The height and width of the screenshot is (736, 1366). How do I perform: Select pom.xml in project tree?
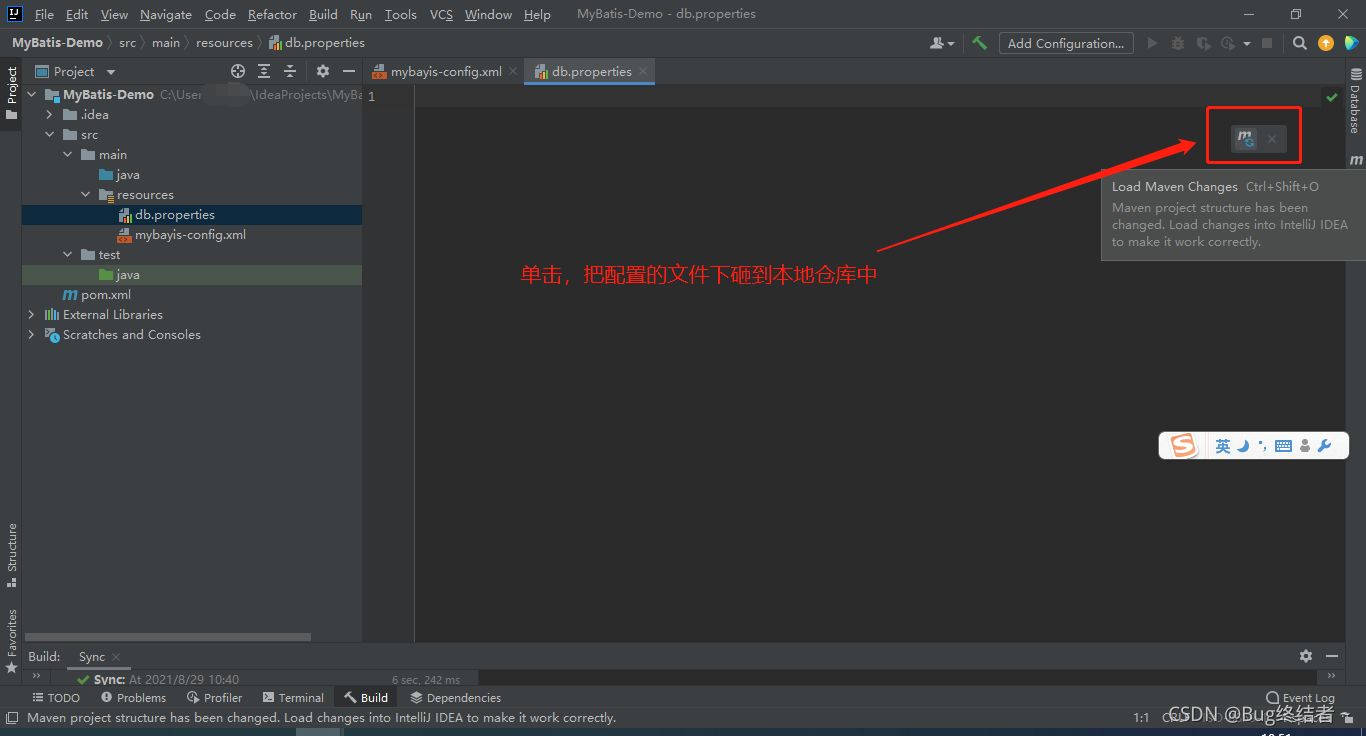coord(106,295)
